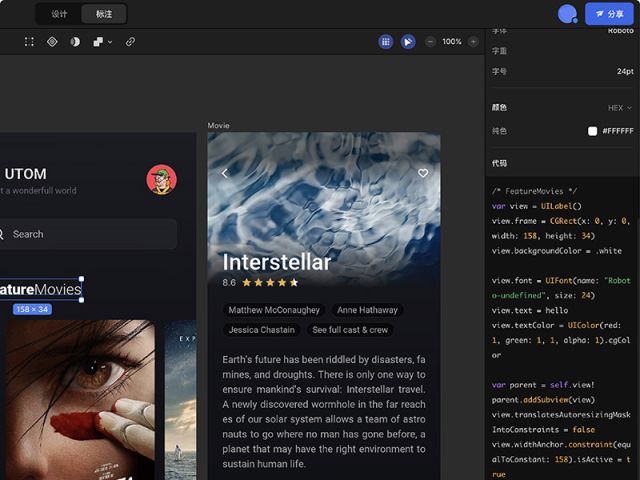Screen dimensions: 640x480
Task: Click the blue play preview button
Action: click(x=408, y=42)
